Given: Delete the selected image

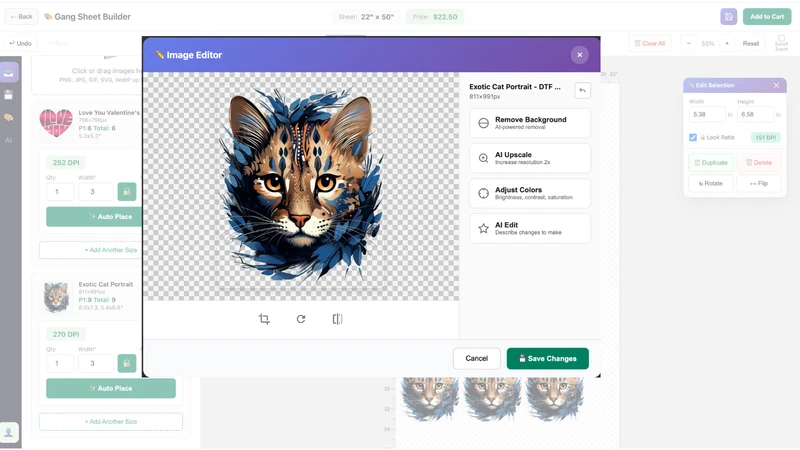Looking at the screenshot, I should coord(759,163).
